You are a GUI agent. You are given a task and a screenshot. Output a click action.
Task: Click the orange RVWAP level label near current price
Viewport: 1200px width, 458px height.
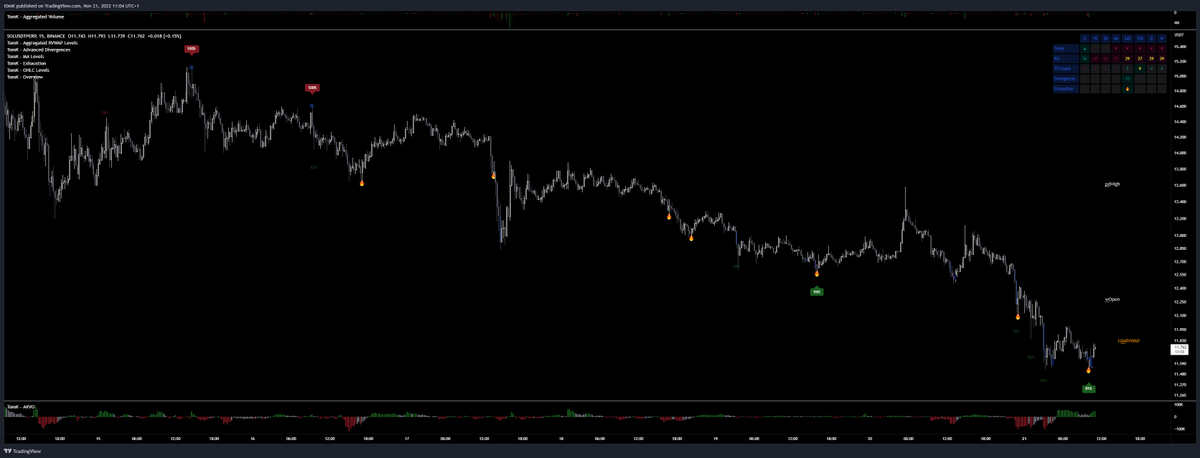click(x=1129, y=341)
